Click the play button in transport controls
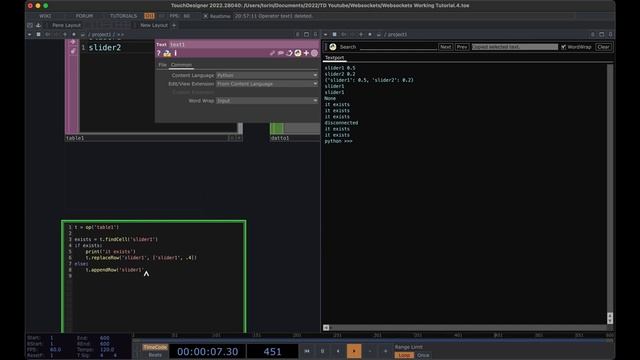Image resolution: width=640 pixels, height=360 pixels. [x=354, y=351]
